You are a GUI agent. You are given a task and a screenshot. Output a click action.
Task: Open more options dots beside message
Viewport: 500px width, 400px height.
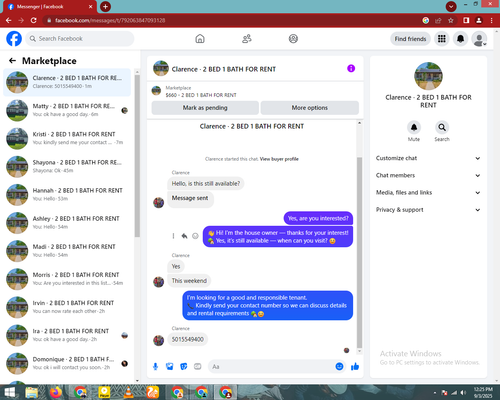click(173, 236)
